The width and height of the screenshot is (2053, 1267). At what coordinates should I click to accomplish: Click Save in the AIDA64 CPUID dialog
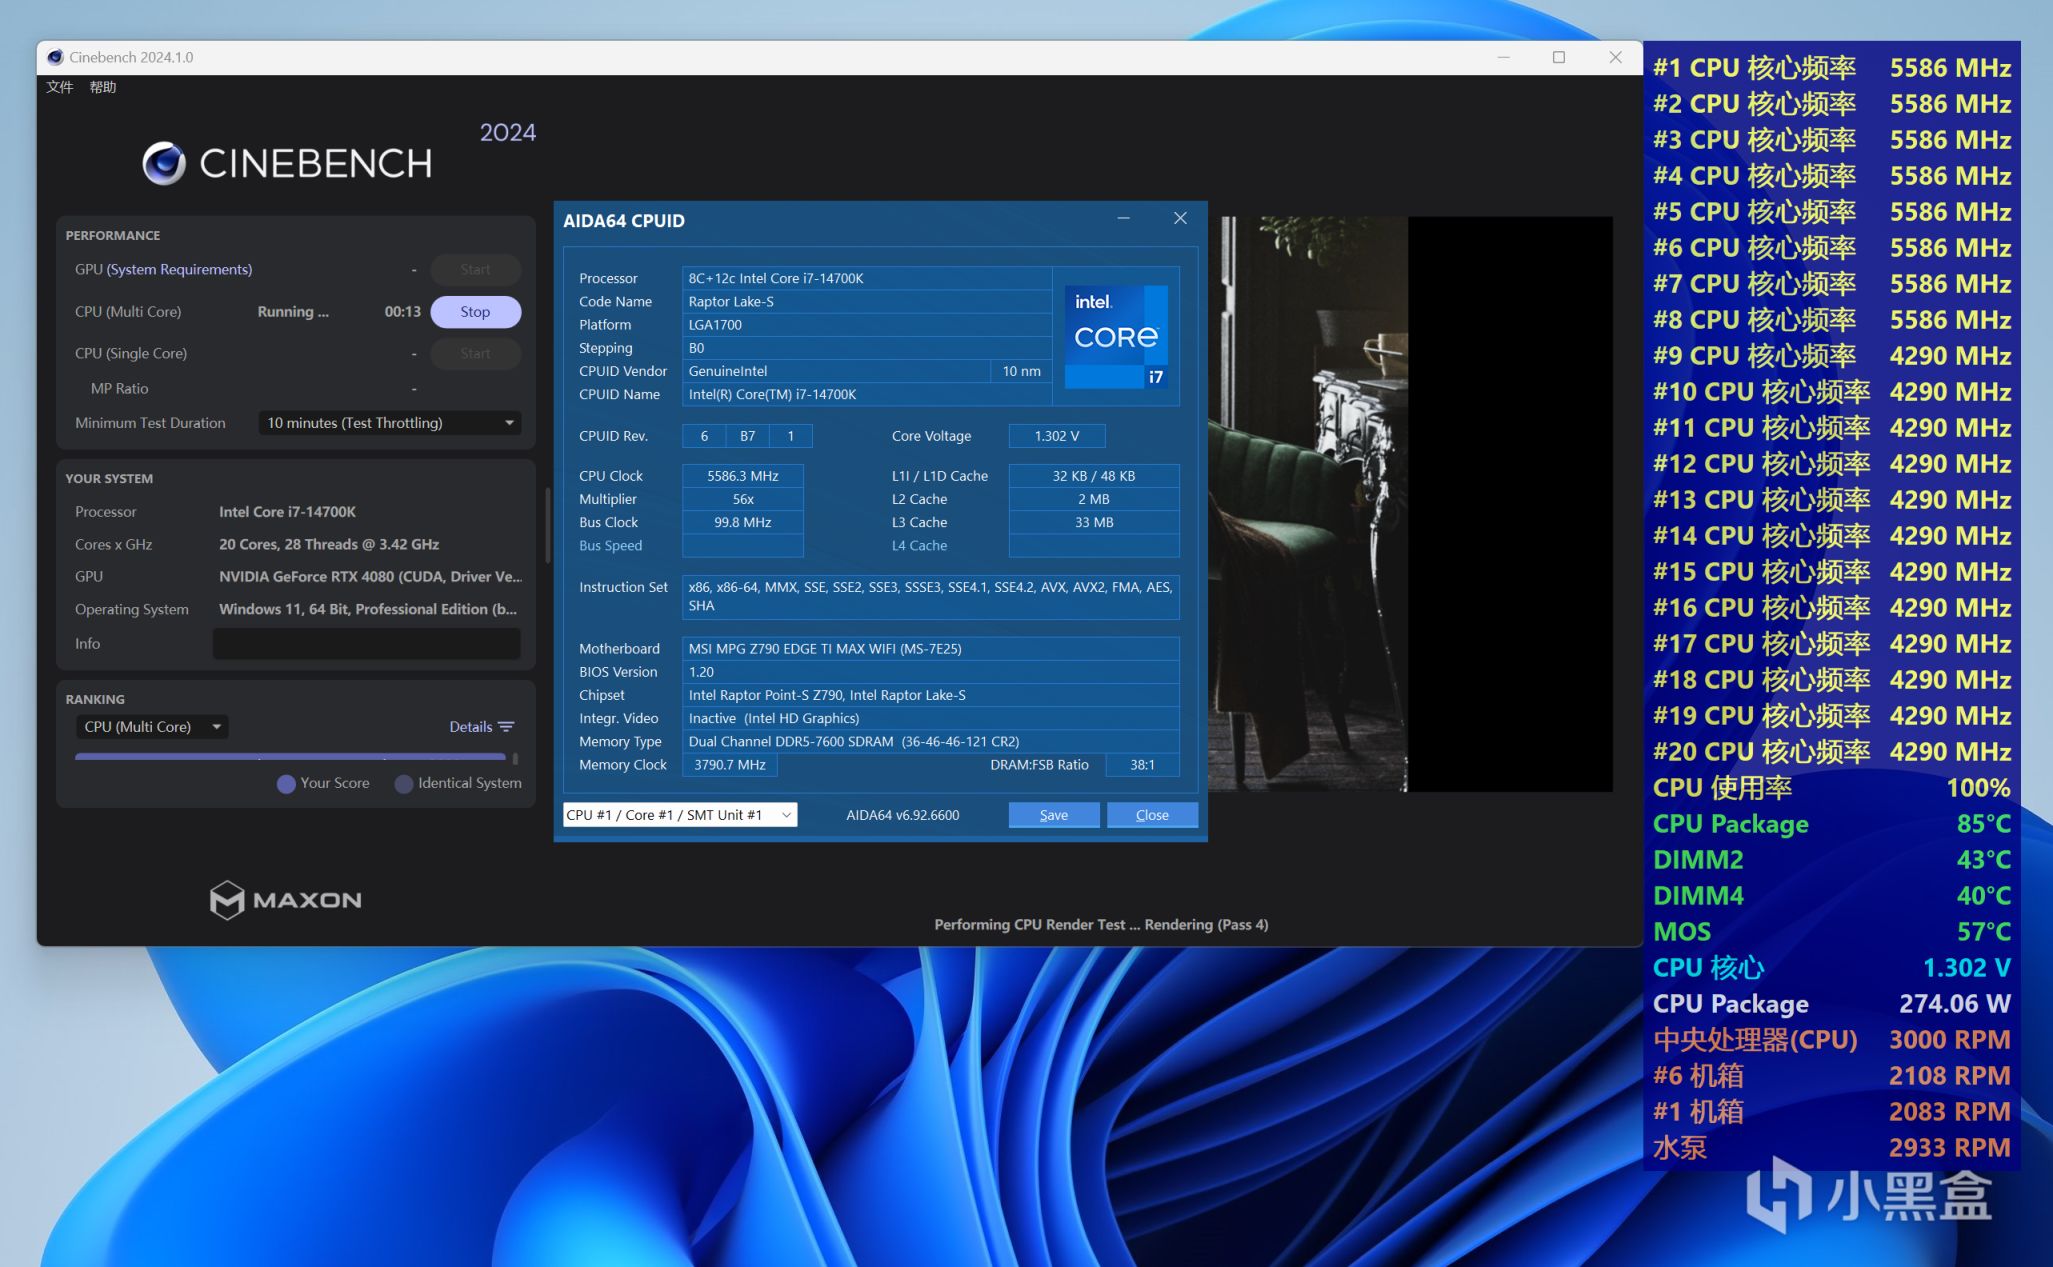(x=1053, y=815)
